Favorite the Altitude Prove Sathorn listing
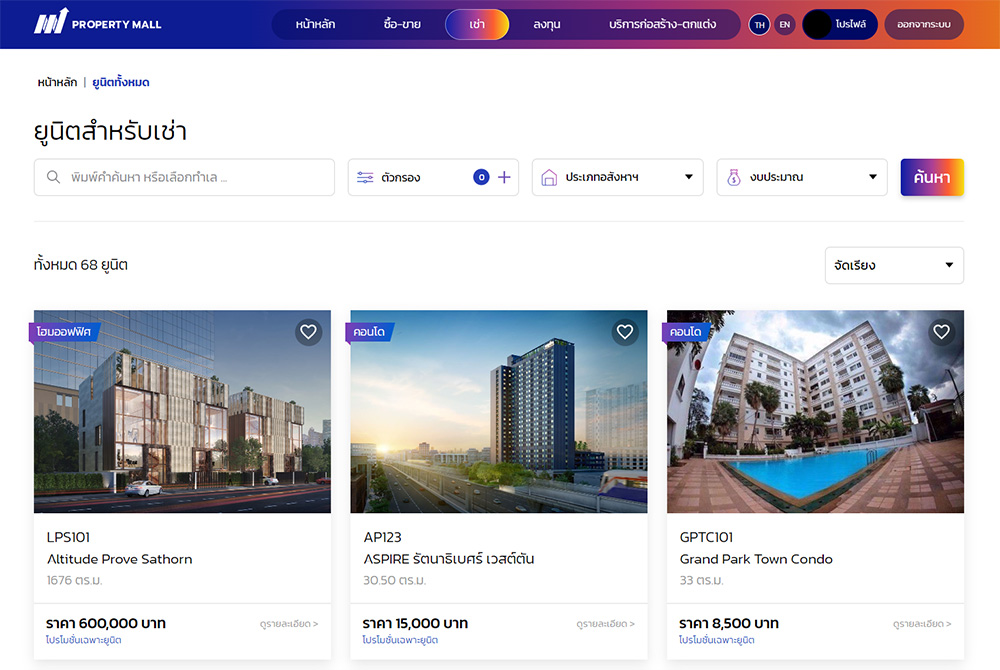This screenshot has height=670, width=1000. point(309,331)
